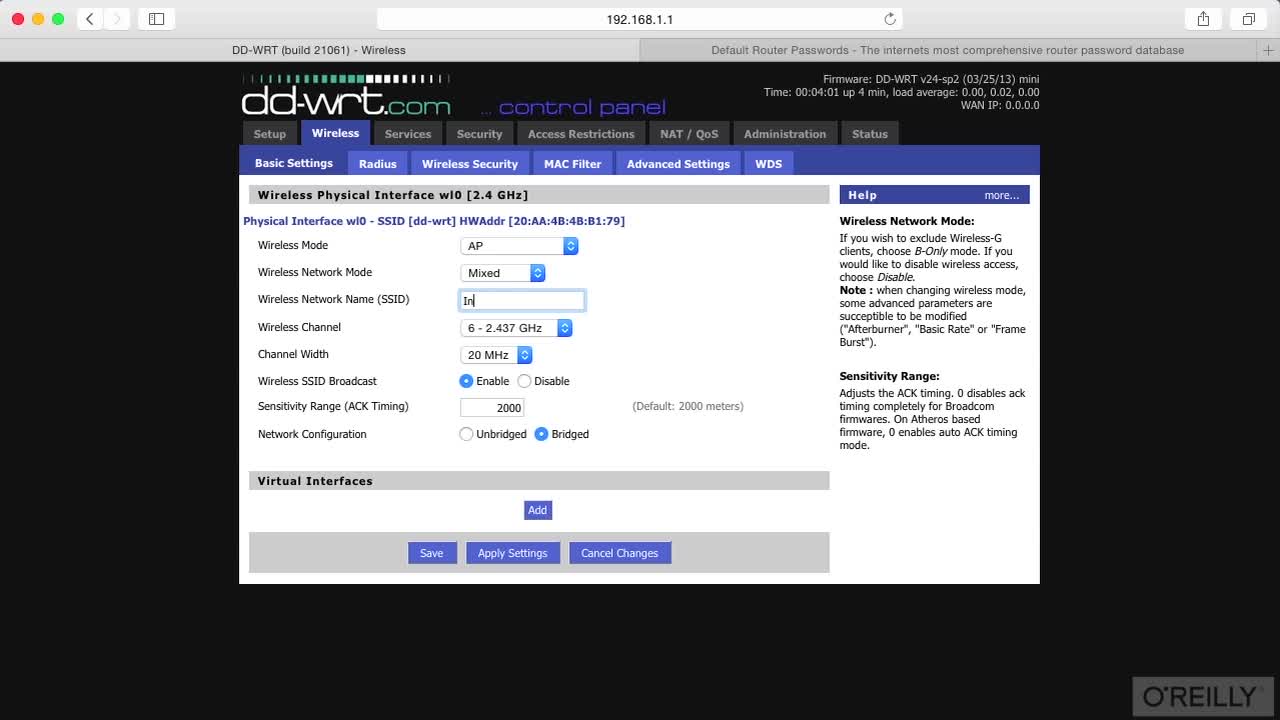
Task: Open the NAT / QoS tab
Action: pyautogui.click(x=689, y=134)
